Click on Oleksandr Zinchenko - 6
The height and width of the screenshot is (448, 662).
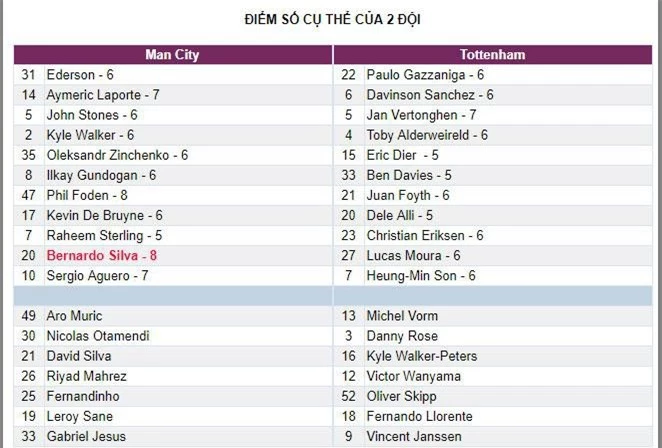pyautogui.click(x=117, y=155)
